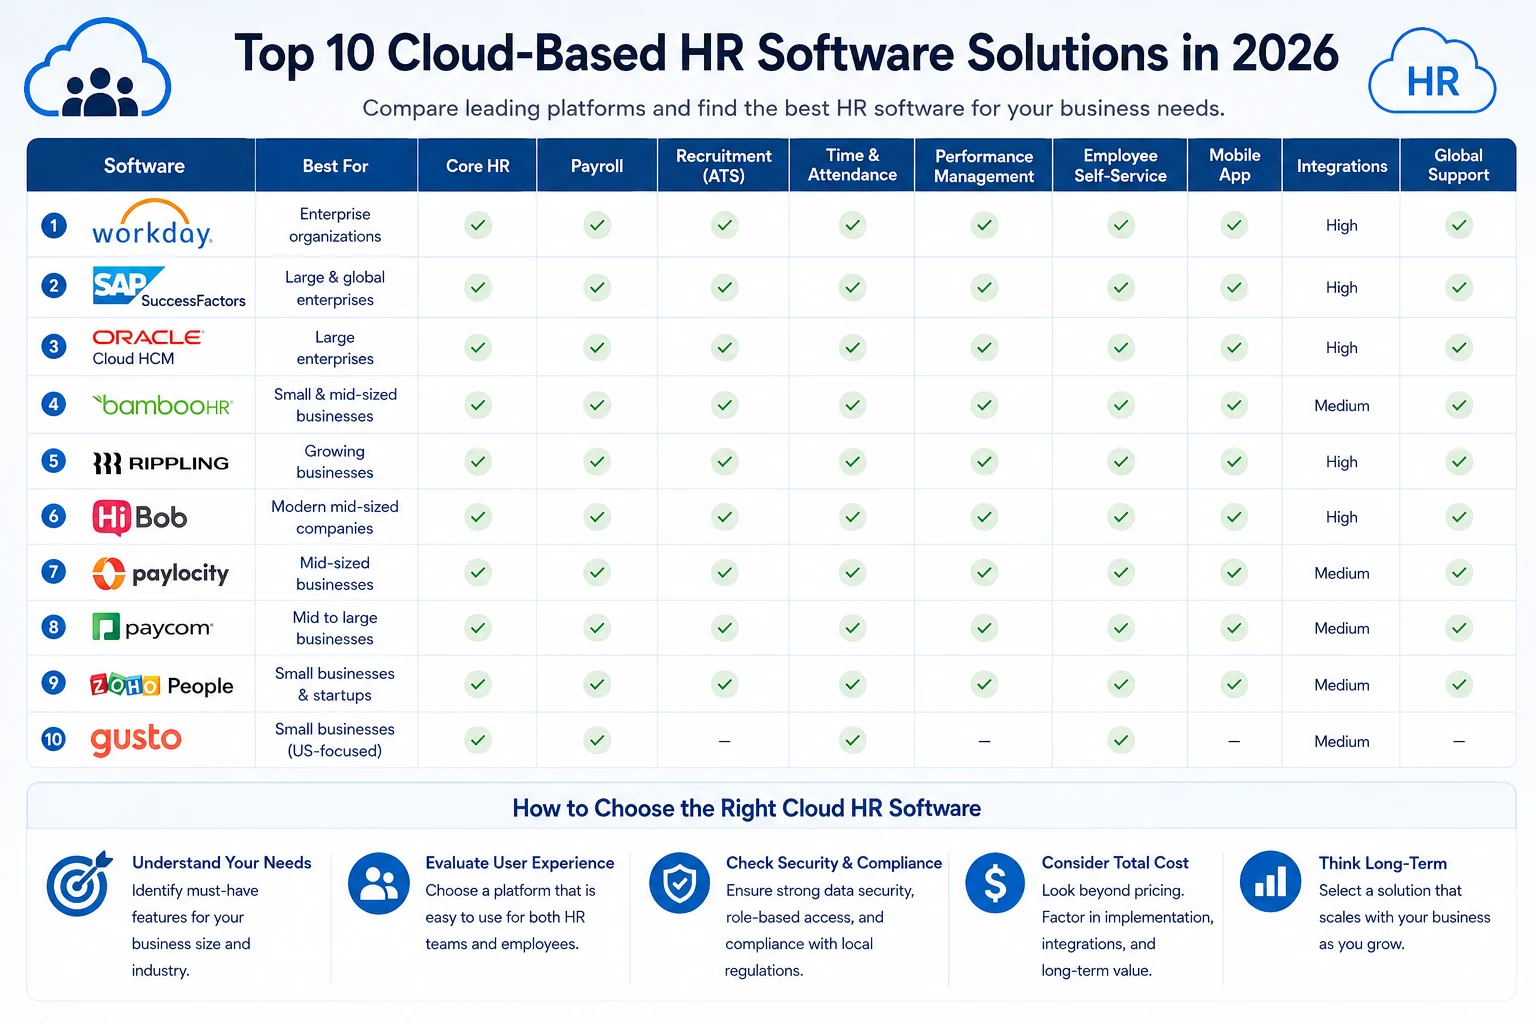
Task: Click the Evaluate User Experience heading
Action: (x=520, y=863)
